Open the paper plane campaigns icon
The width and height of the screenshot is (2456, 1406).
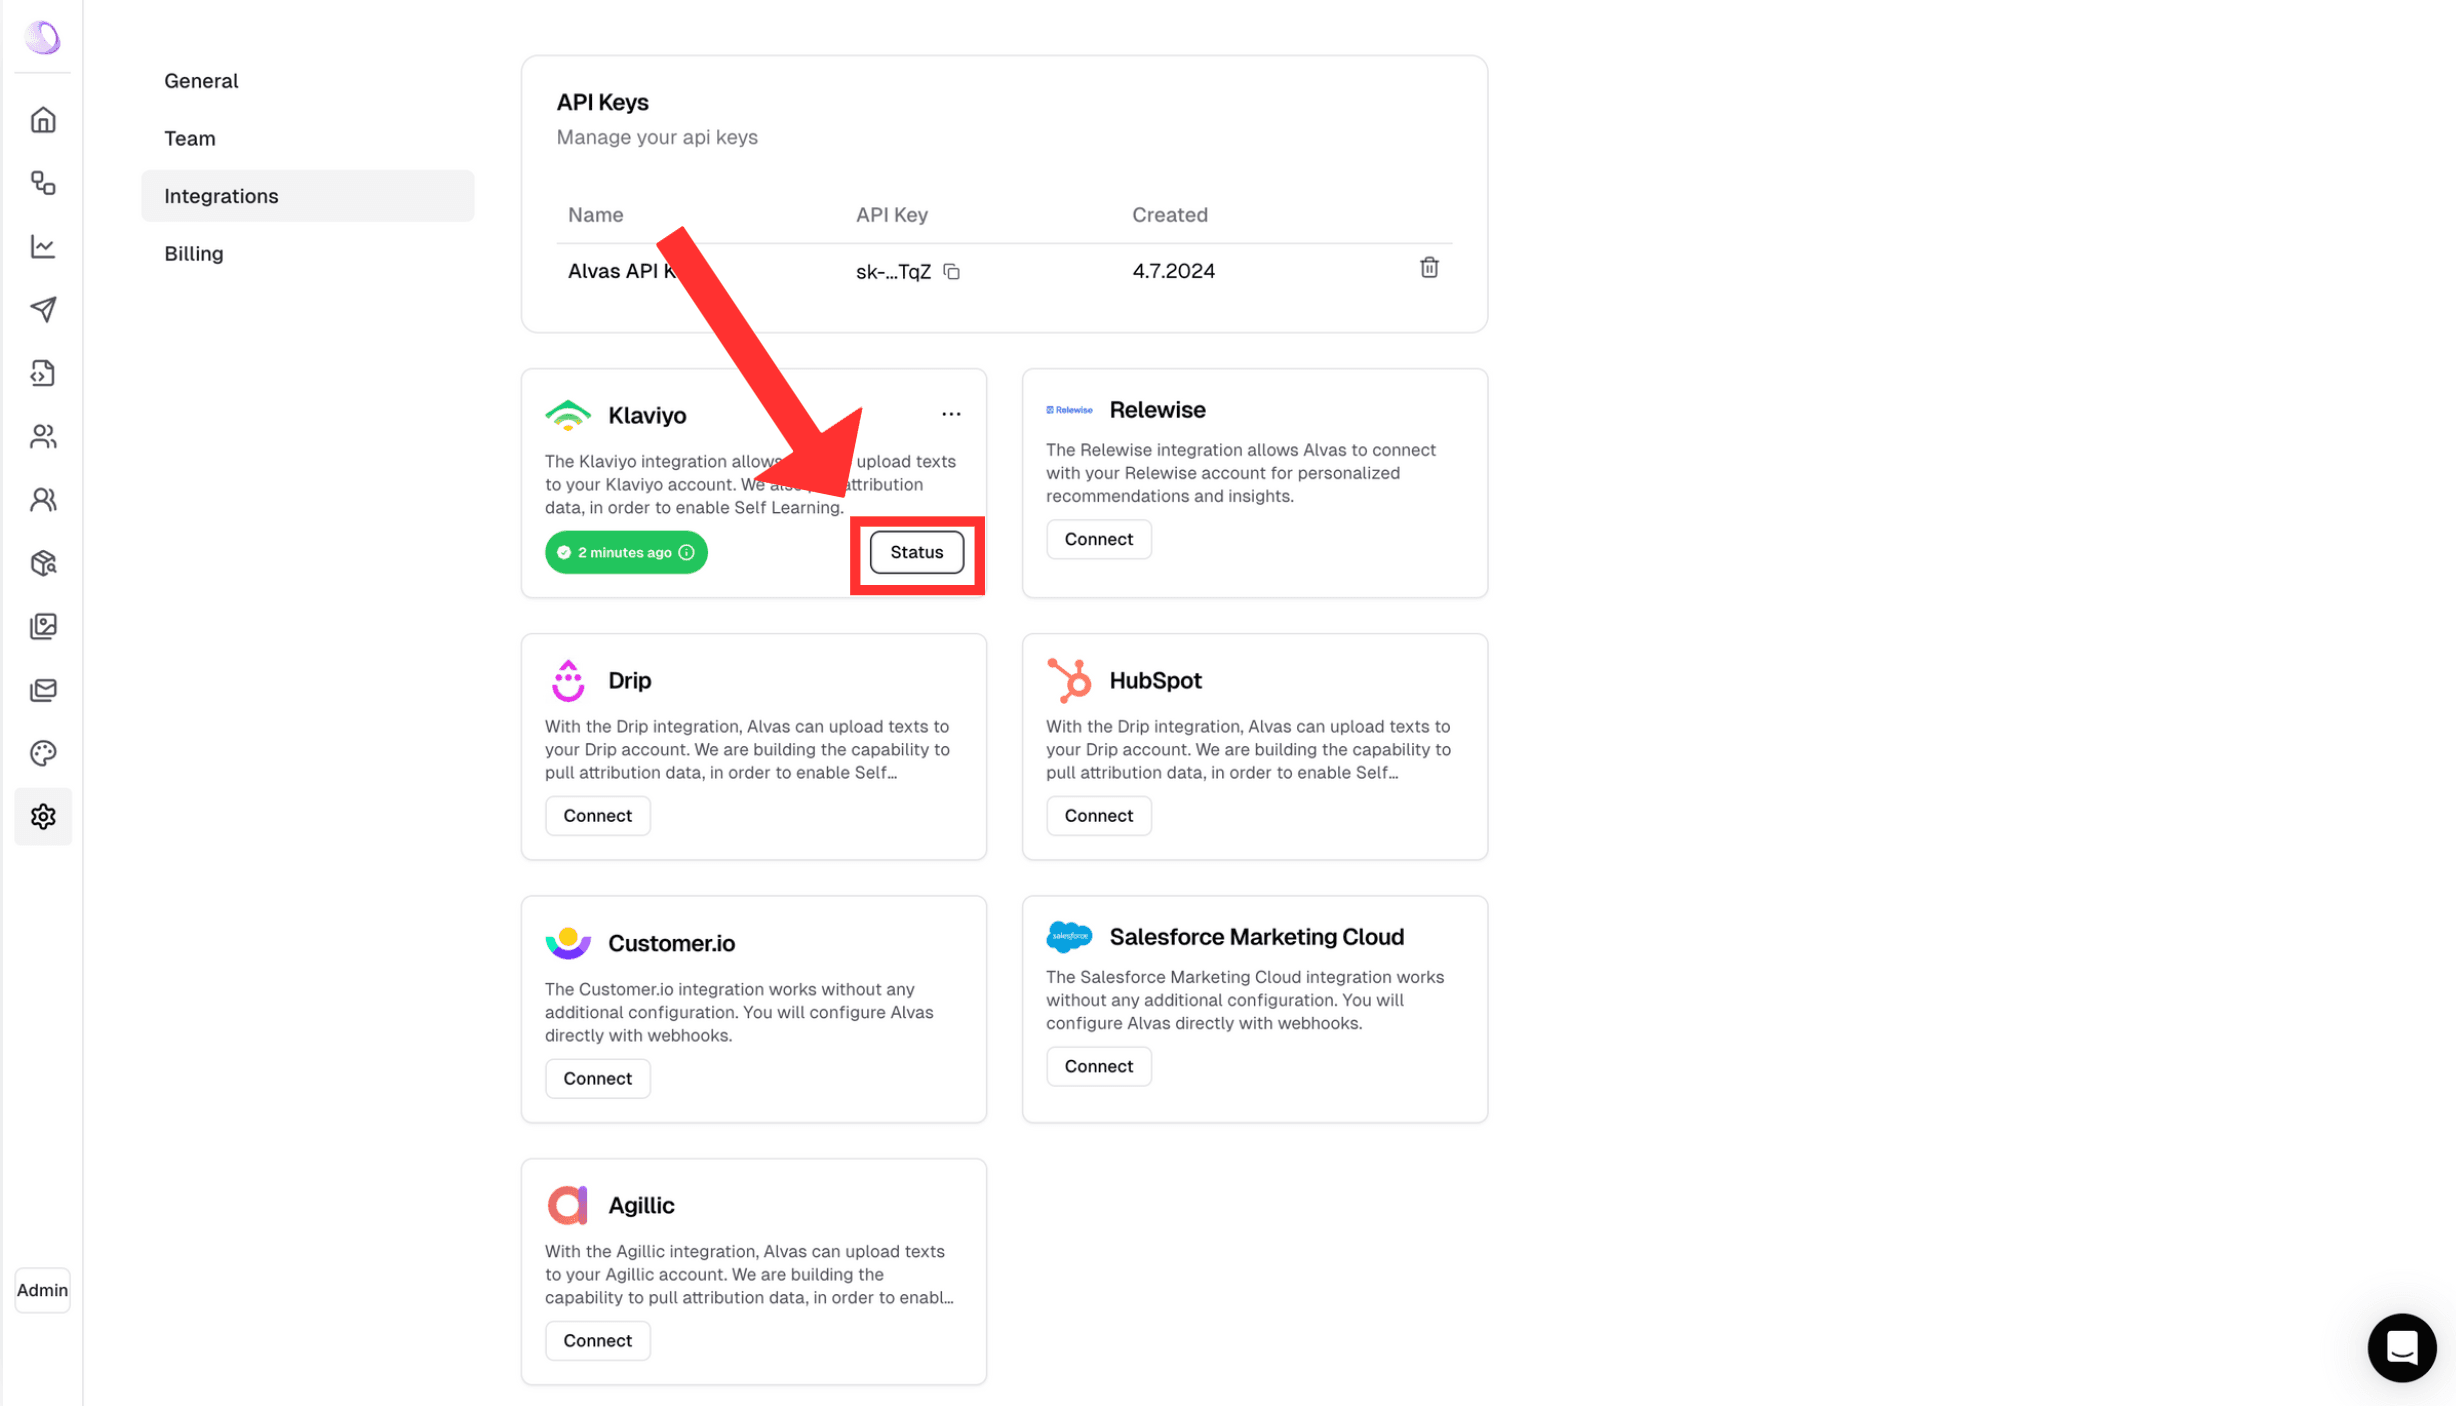[x=43, y=309]
